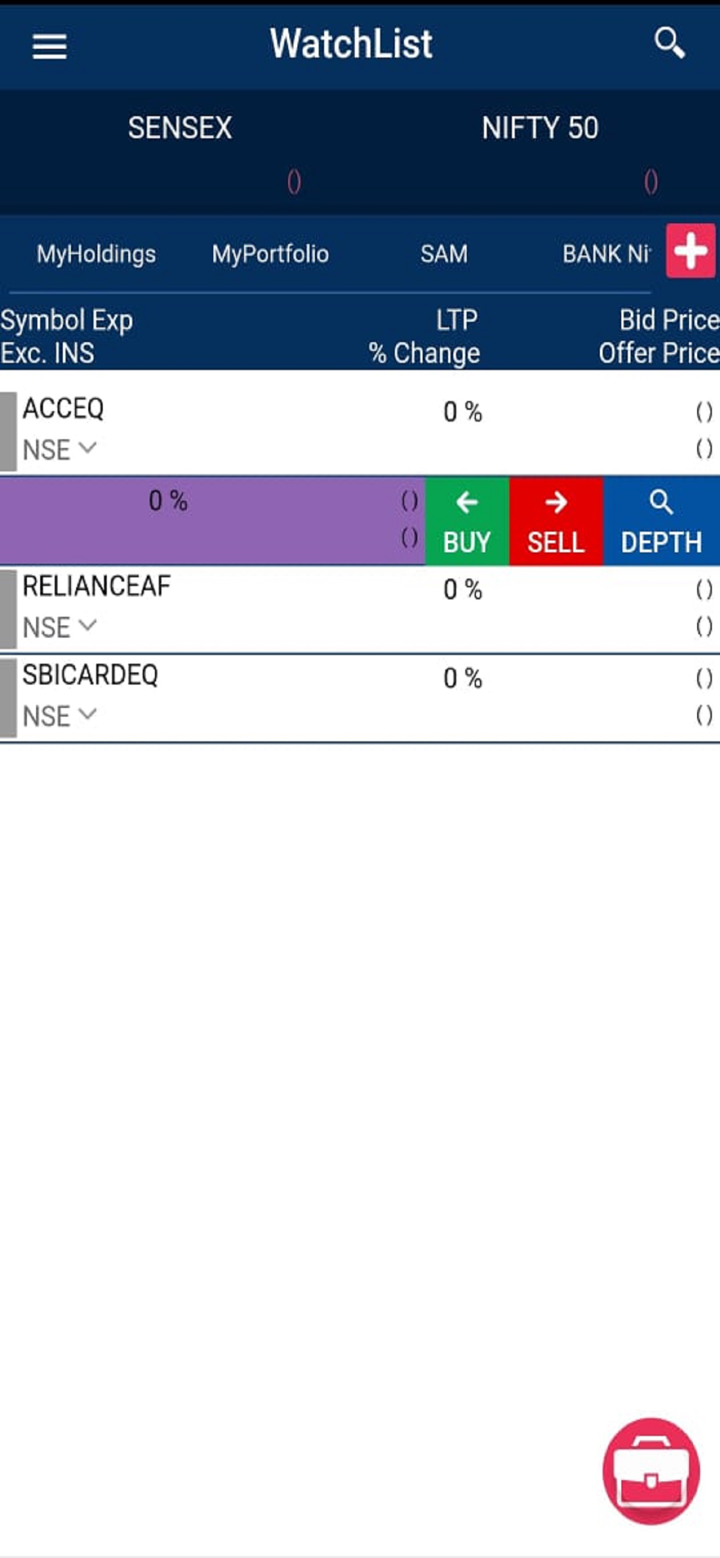Add a new watchlist with plus icon
The image size is (720, 1558).
(x=691, y=251)
